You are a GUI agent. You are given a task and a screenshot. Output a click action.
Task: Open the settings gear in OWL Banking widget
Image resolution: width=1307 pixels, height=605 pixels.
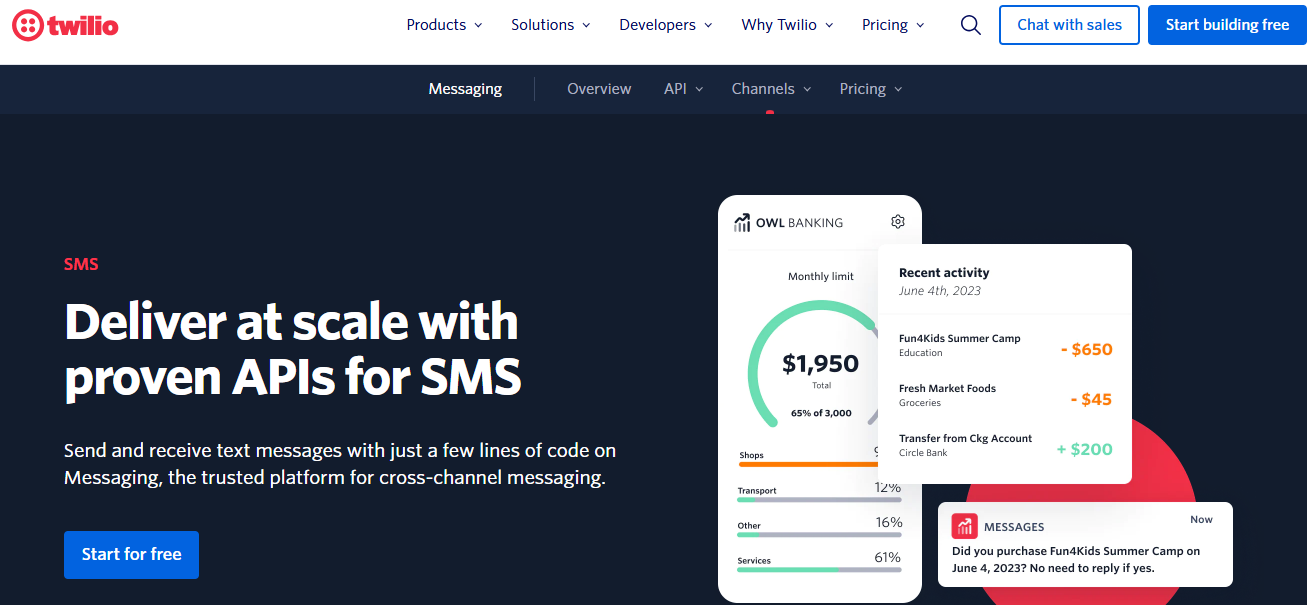click(x=897, y=221)
